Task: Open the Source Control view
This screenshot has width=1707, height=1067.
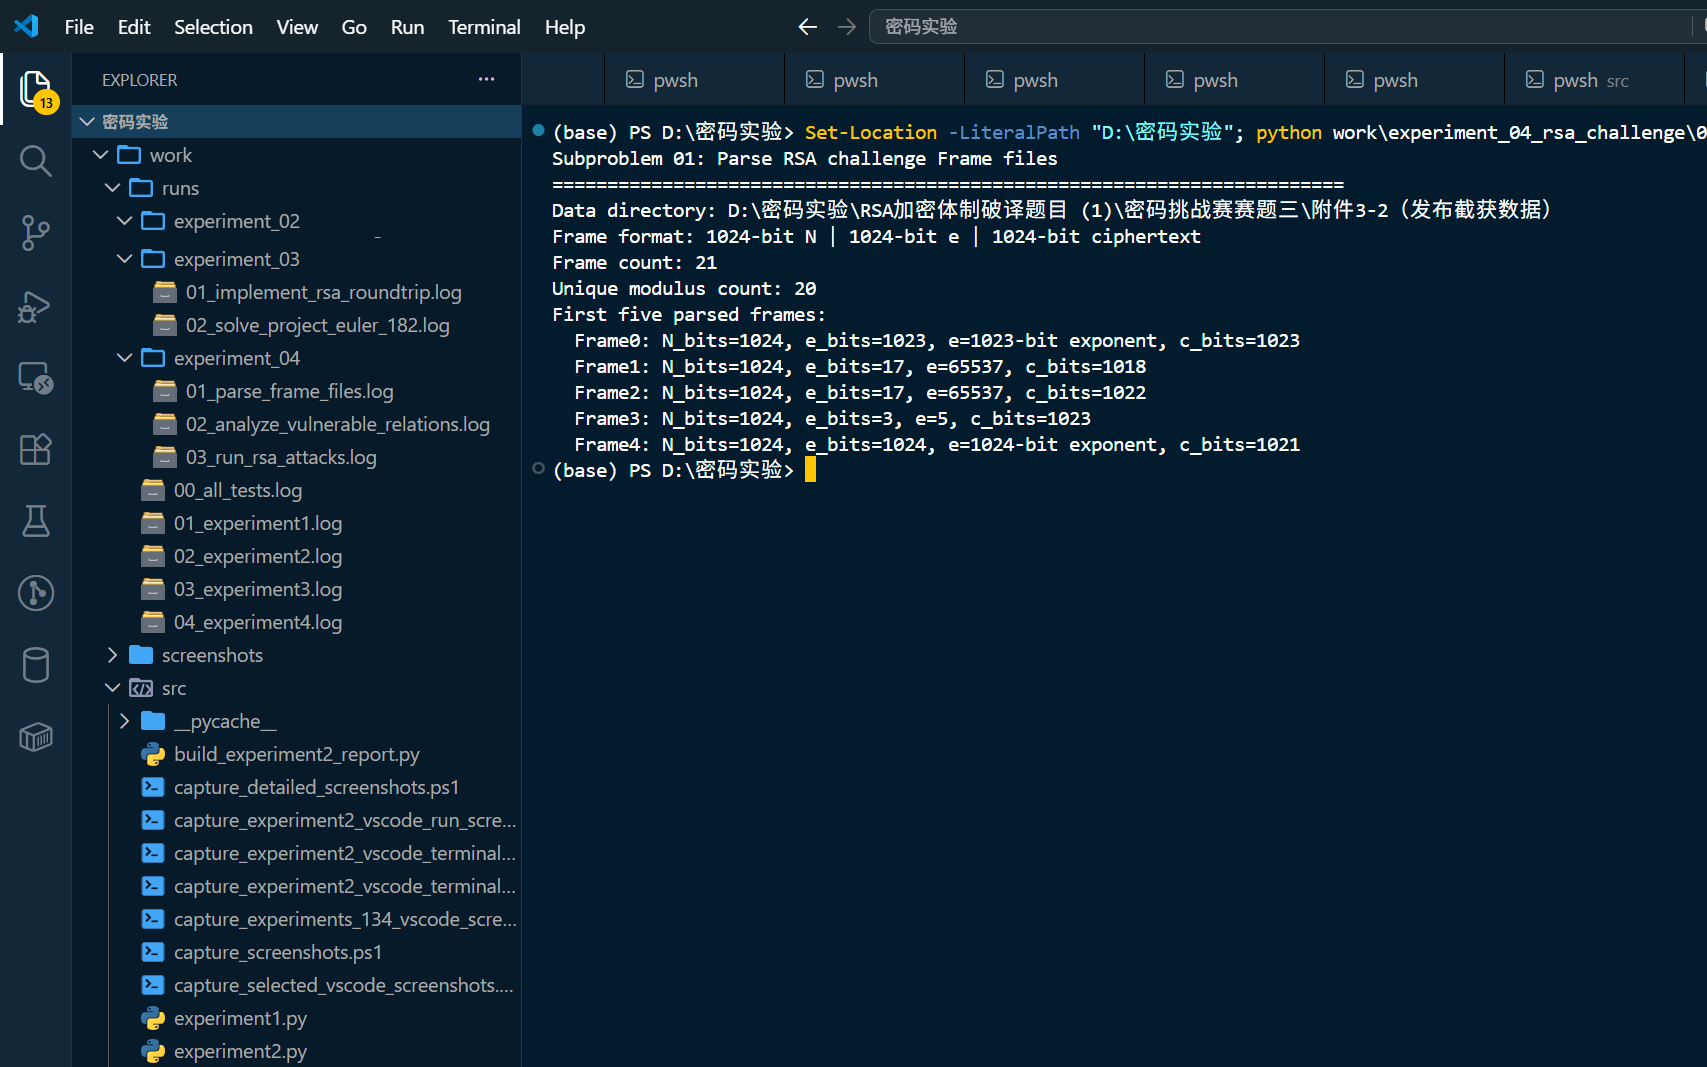Action: click(x=36, y=232)
